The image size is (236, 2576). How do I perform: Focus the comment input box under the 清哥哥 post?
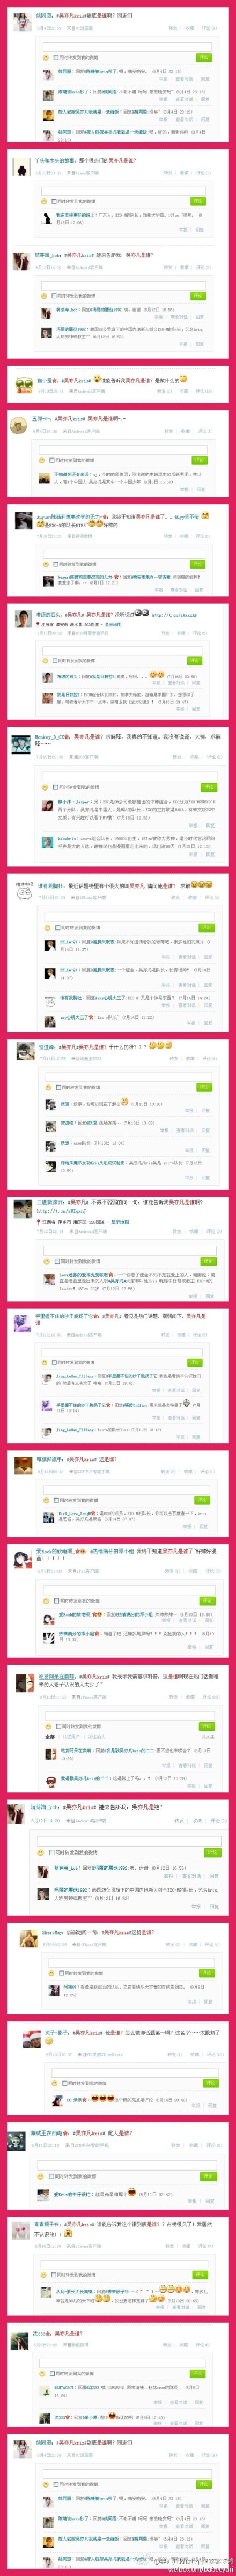(127, 915)
